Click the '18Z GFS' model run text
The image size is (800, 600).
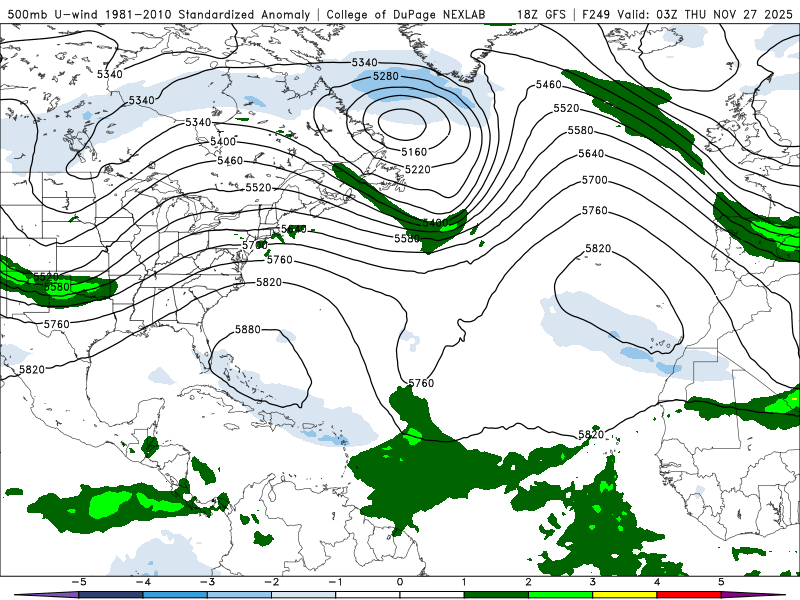(541, 14)
